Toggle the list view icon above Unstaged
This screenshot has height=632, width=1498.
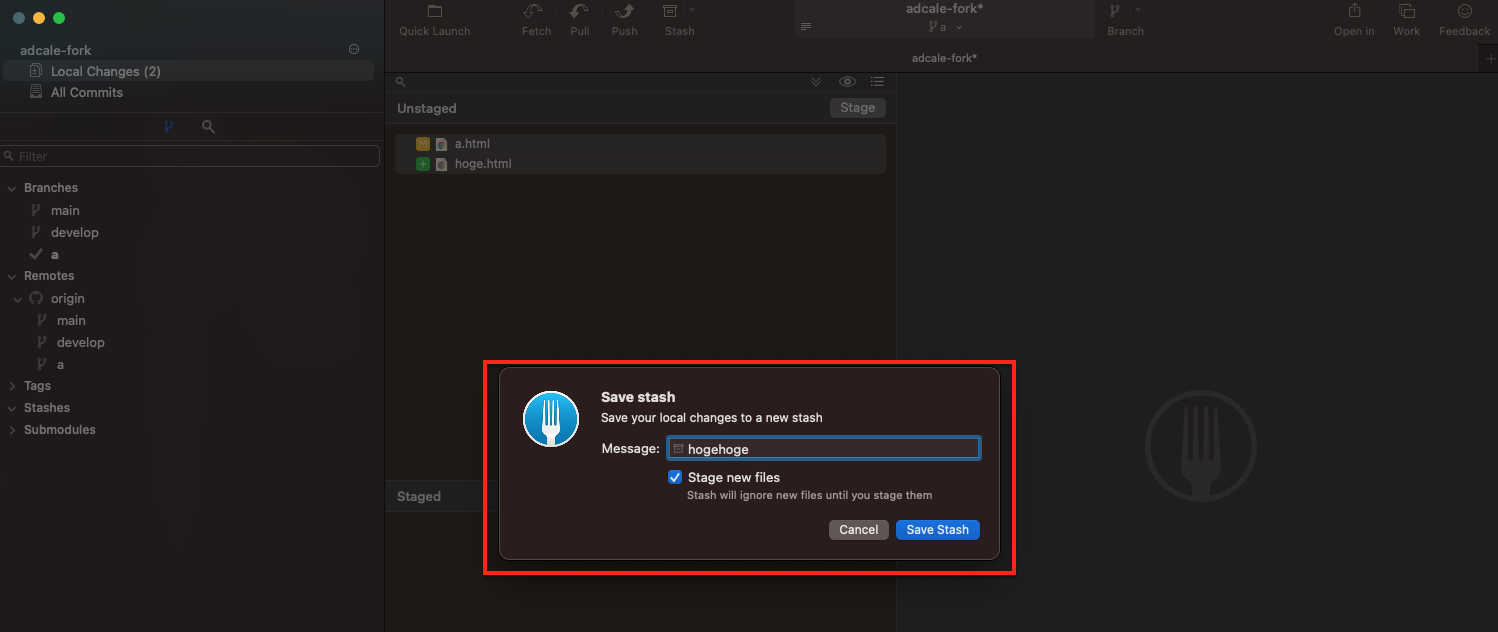878,81
